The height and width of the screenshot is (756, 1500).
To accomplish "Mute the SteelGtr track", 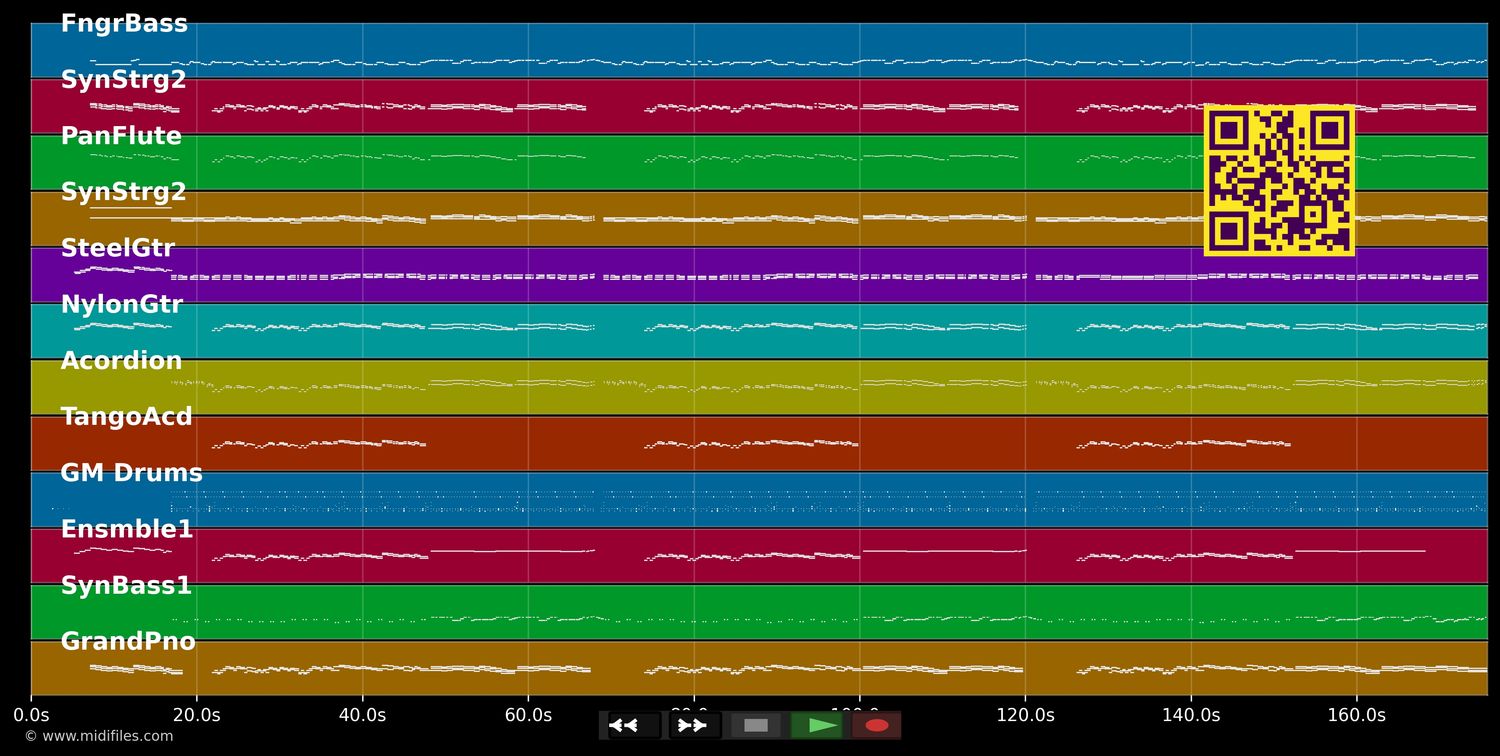I will [118, 247].
